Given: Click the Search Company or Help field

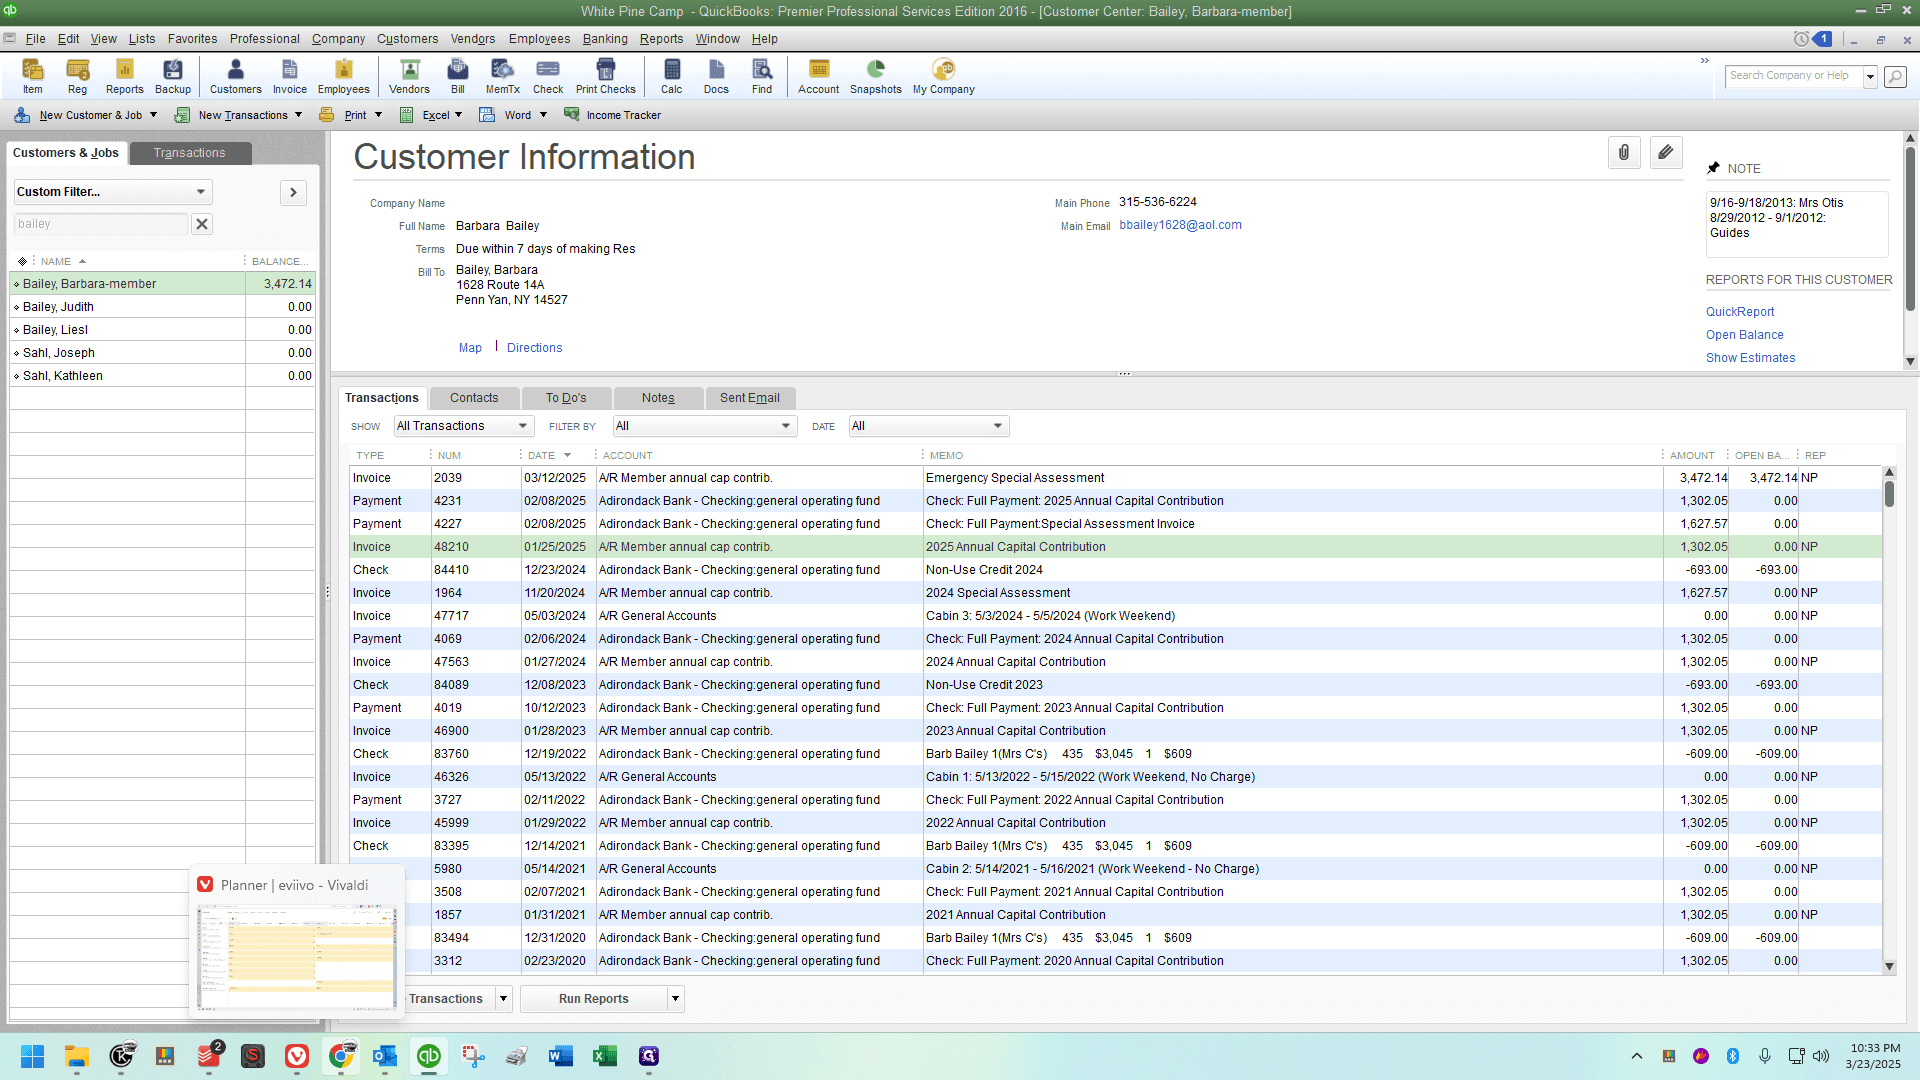Looking at the screenshot, I should [1794, 76].
